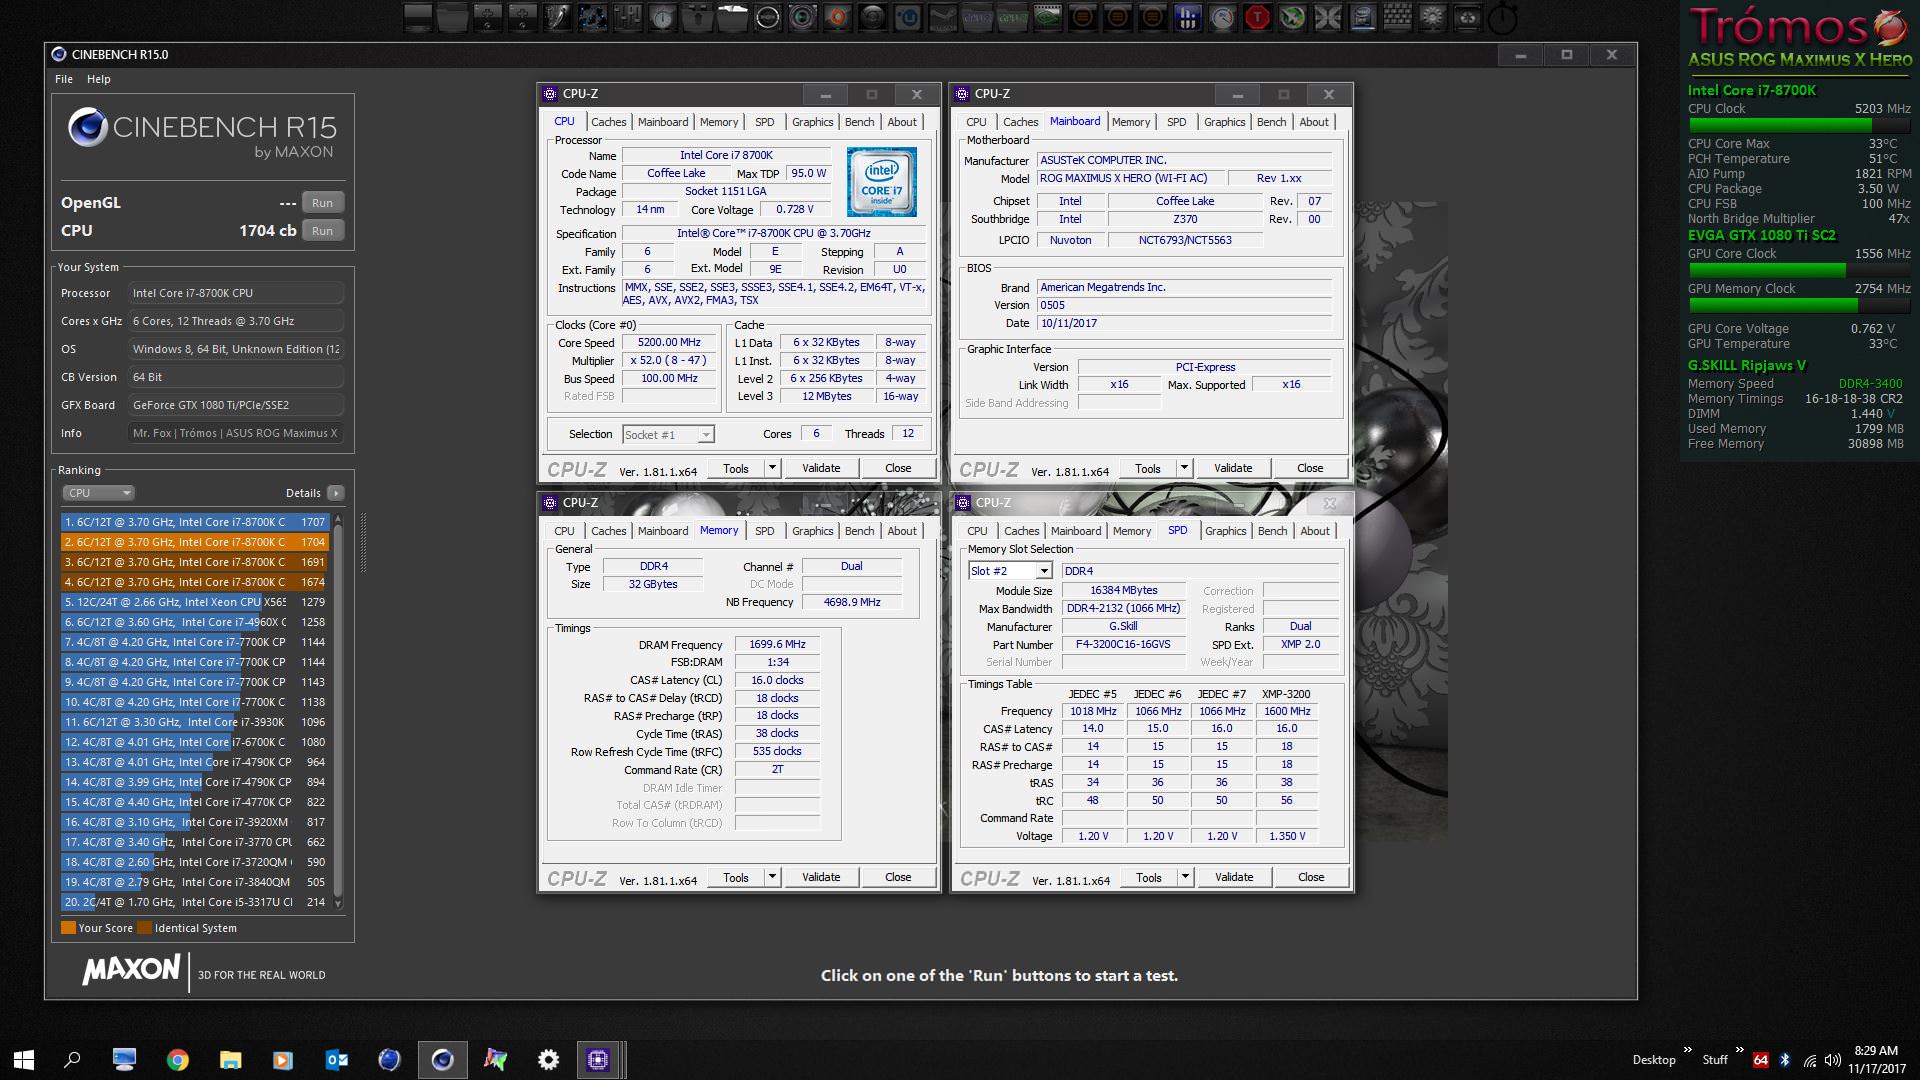Switch to CPU-Z taskbar icon
Viewport: 1920px width, 1080px height.
pyautogui.click(x=598, y=1060)
